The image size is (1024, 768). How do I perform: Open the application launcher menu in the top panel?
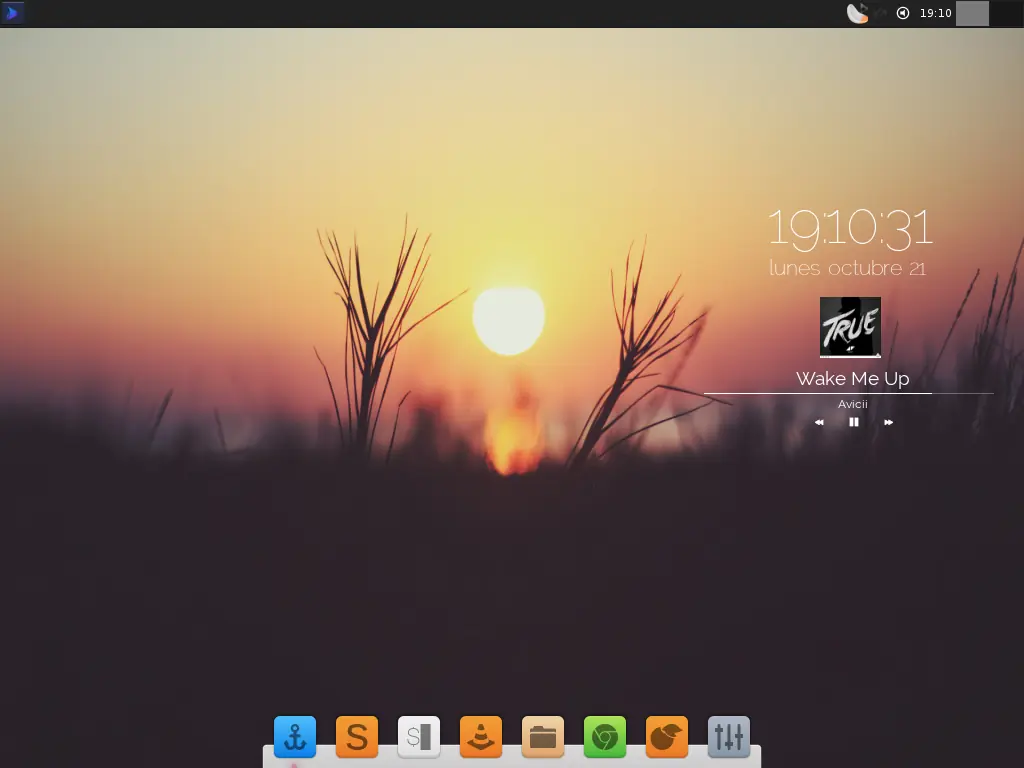(x=12, y=13)
